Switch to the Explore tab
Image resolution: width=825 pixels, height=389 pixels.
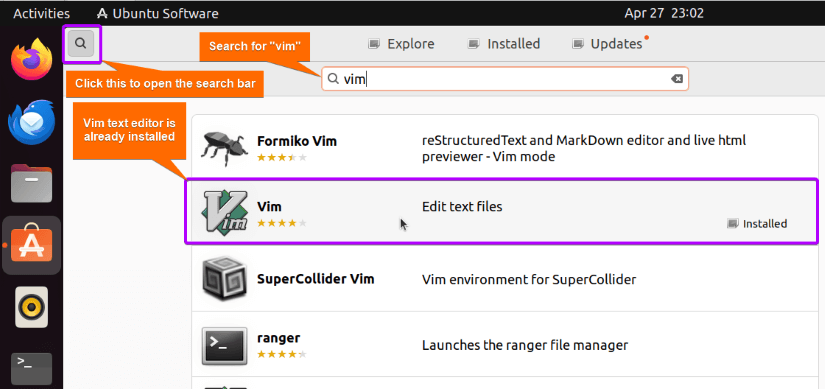pos(401,44)
